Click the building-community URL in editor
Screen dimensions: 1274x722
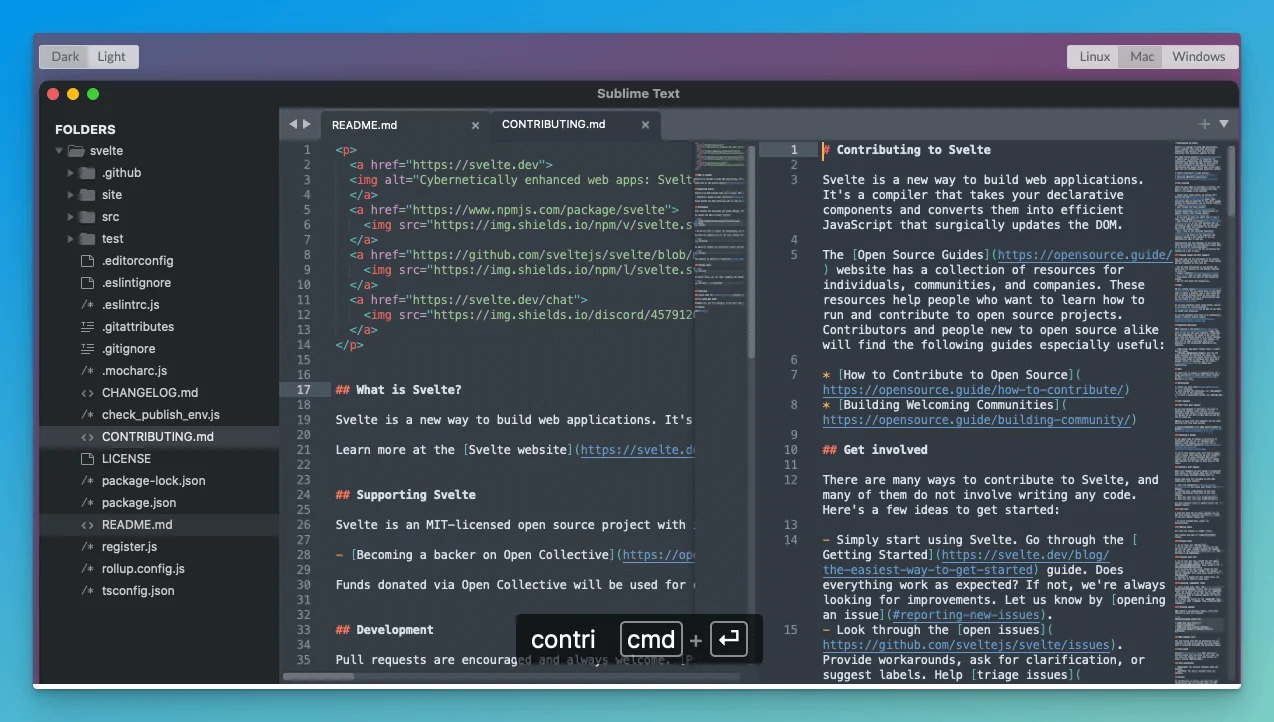tap(976, 420)
